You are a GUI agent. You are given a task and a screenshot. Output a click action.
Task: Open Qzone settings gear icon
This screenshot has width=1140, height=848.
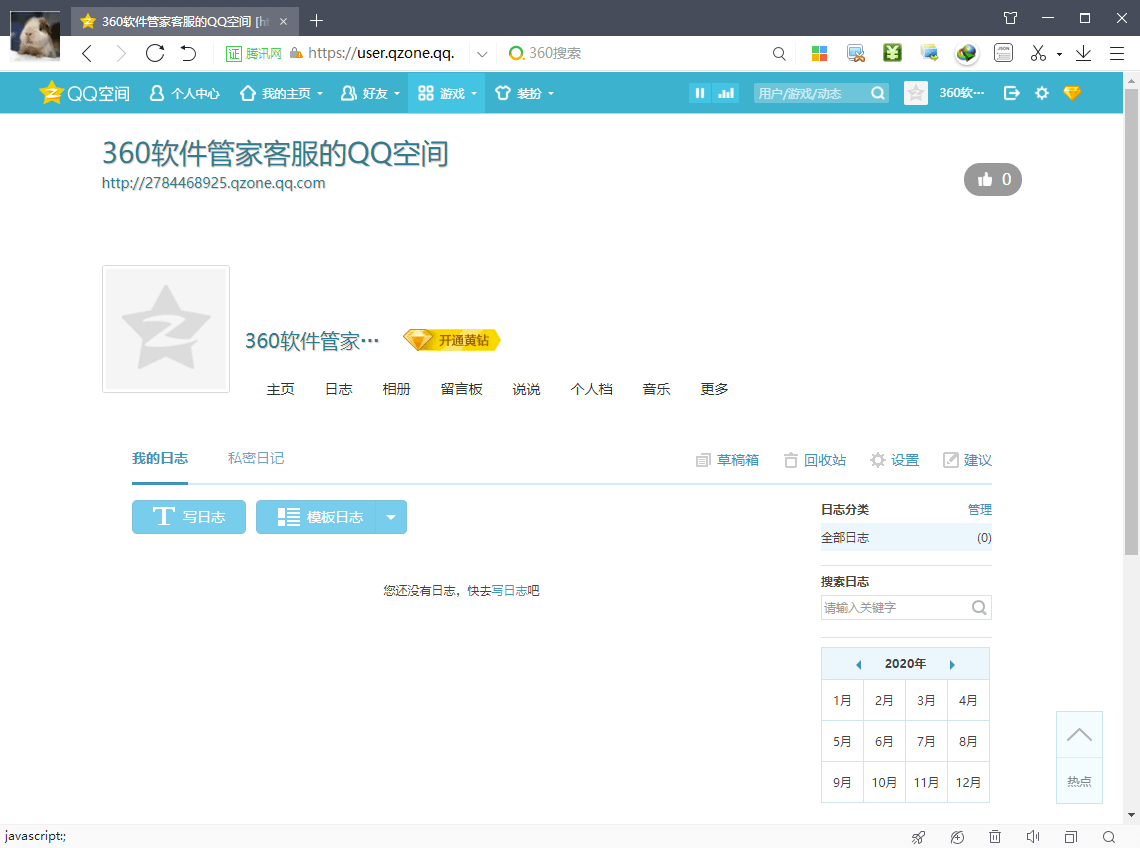[1042, 93]
